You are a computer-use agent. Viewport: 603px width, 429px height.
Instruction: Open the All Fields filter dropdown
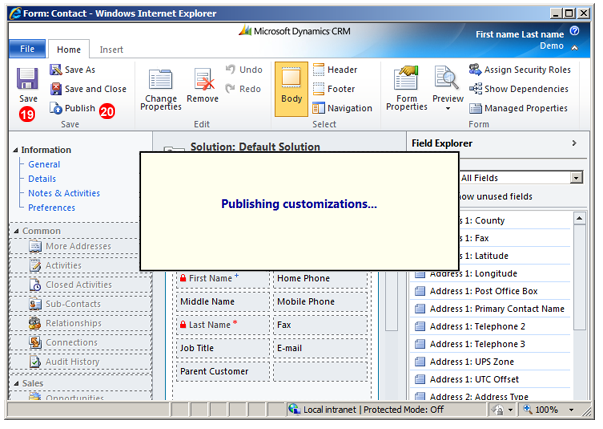[x=576, y=177]
